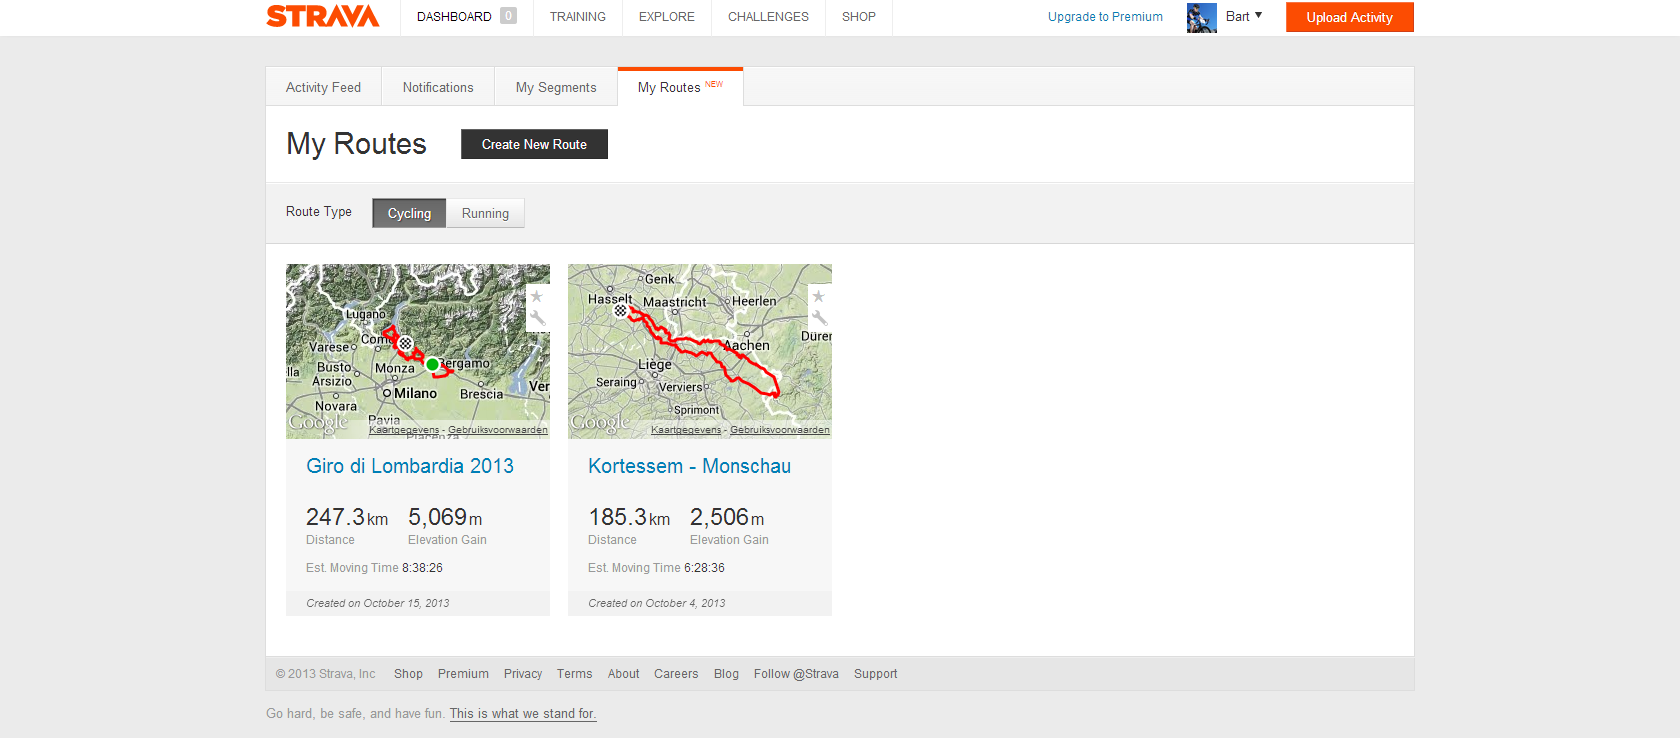The image size is (1680, 738).
Task: Expand the Bart account dropdown menu
Action: 1245,16
